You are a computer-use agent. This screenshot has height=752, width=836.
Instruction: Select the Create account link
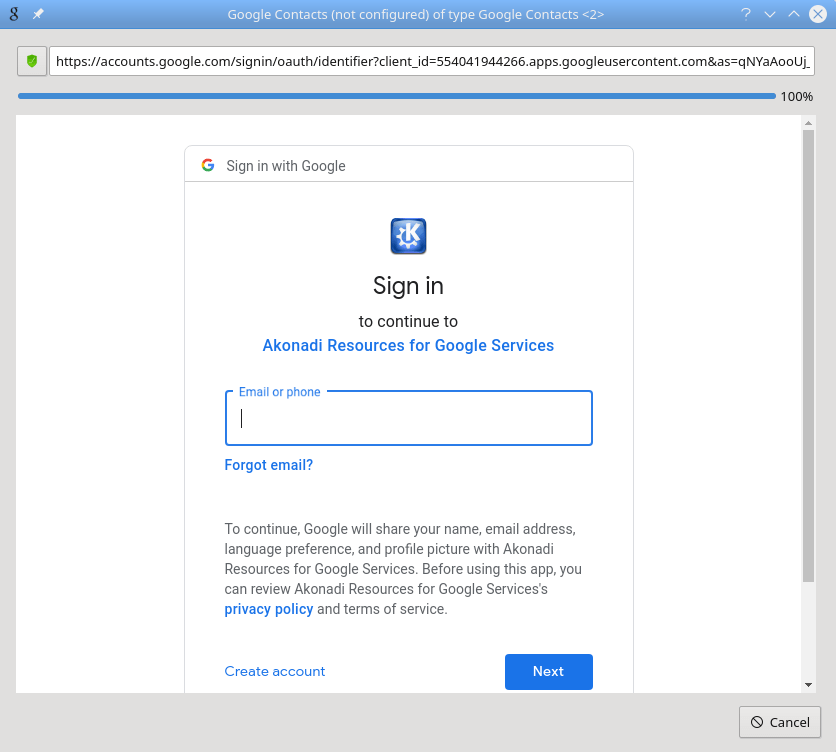274,671
